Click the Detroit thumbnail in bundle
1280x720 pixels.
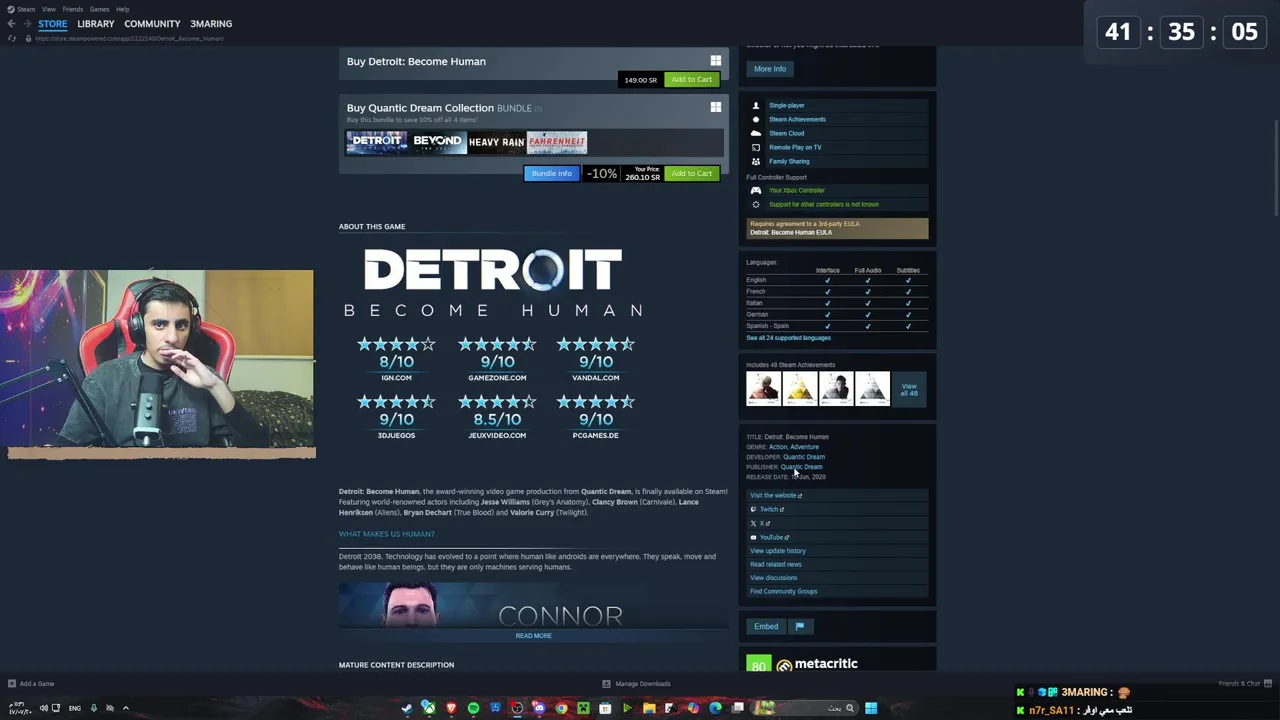(x=376, y=142)
